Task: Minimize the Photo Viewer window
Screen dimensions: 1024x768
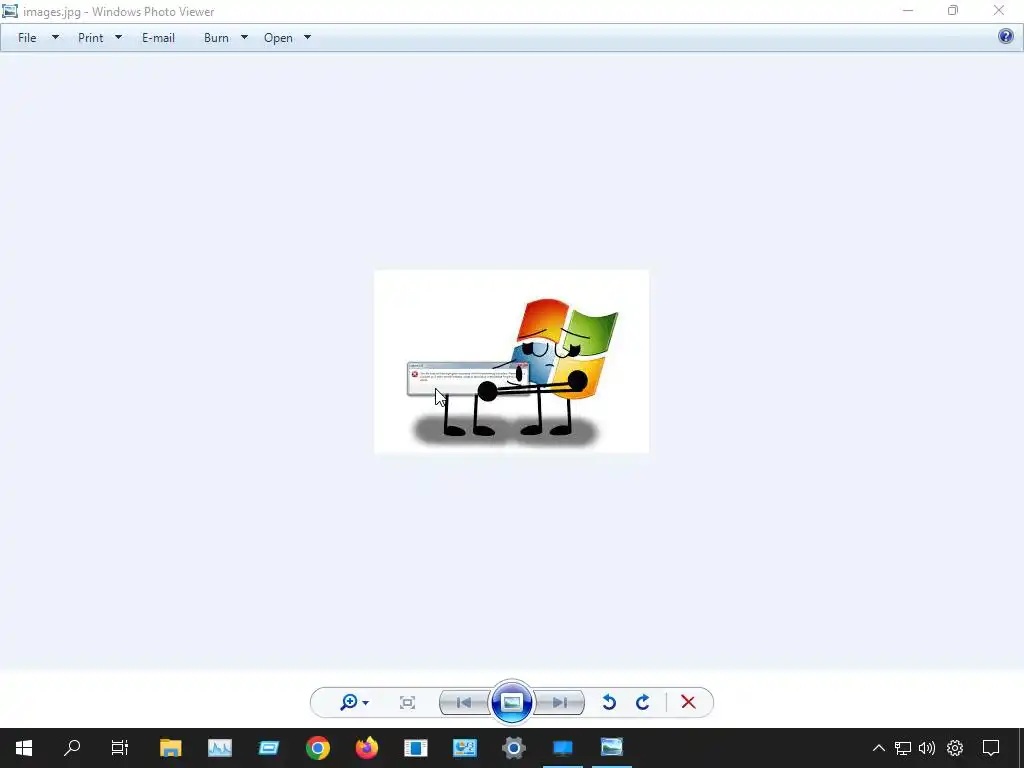Action: pos(908,10)
